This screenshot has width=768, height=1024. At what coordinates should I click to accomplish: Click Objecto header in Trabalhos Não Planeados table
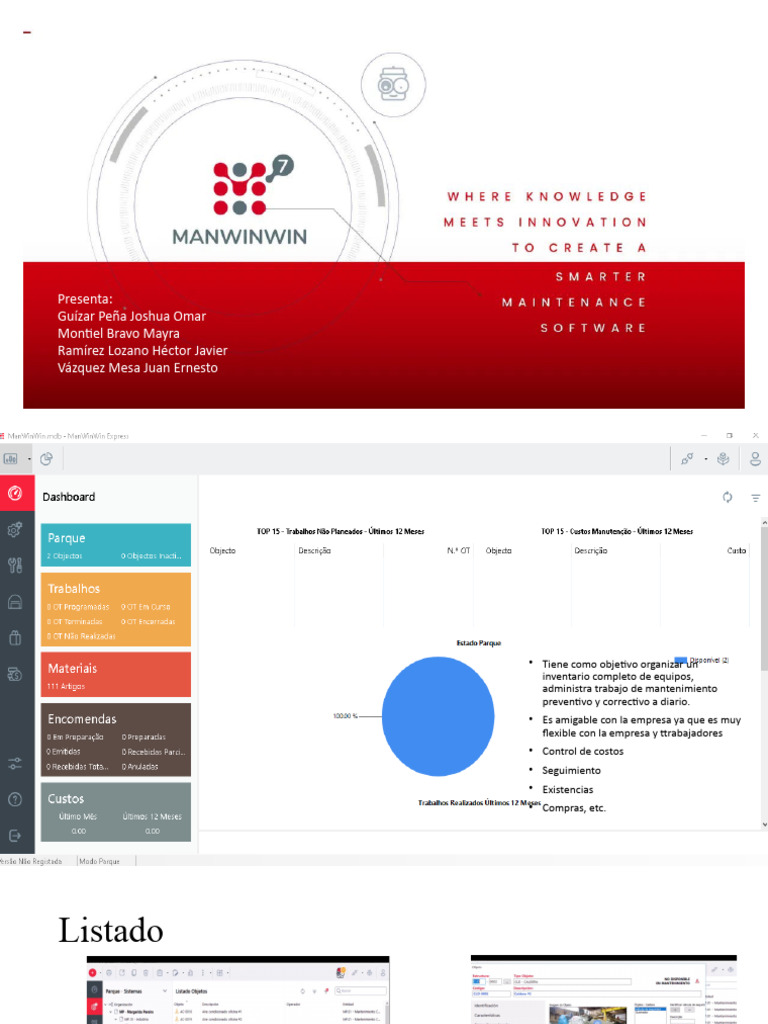coord(223,551)
